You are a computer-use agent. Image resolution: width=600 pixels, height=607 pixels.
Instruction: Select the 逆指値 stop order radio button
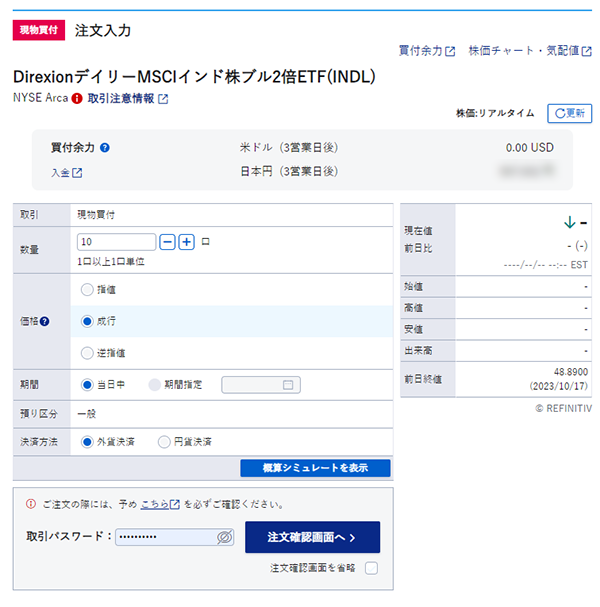point(87,353)
